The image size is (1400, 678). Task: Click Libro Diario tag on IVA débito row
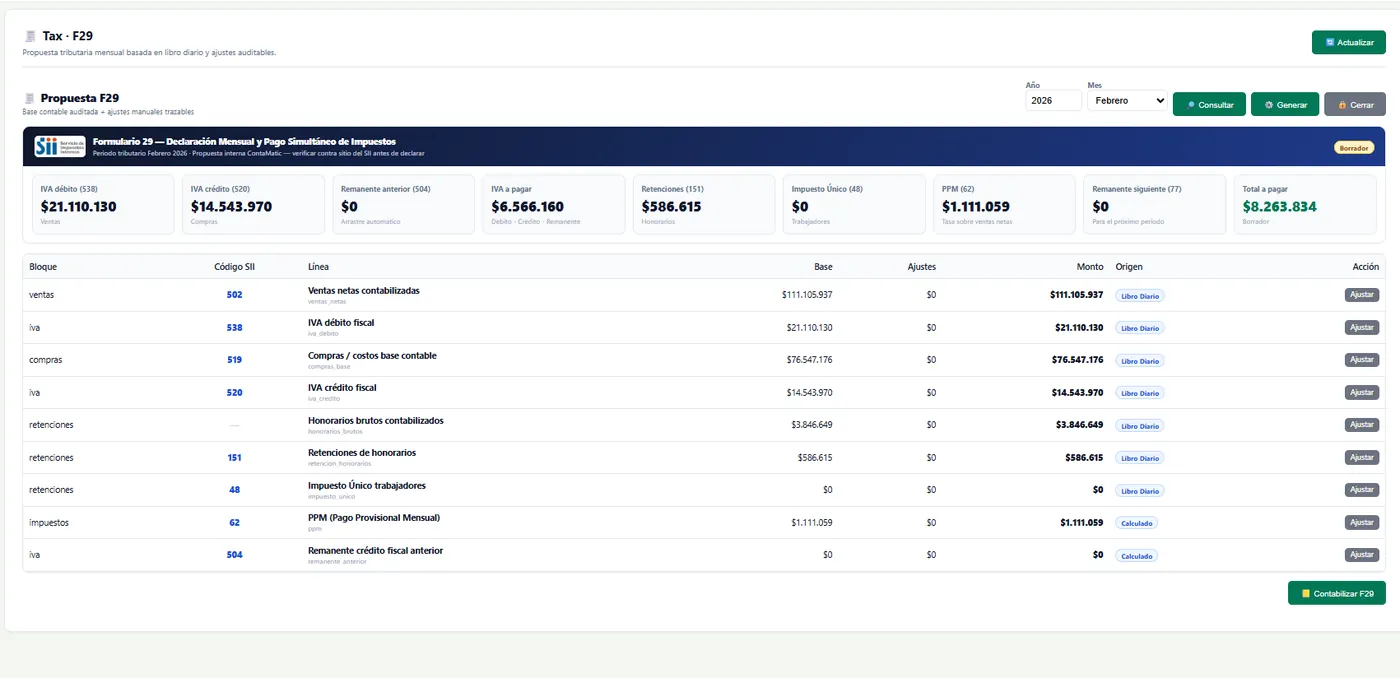point(1140,328)
